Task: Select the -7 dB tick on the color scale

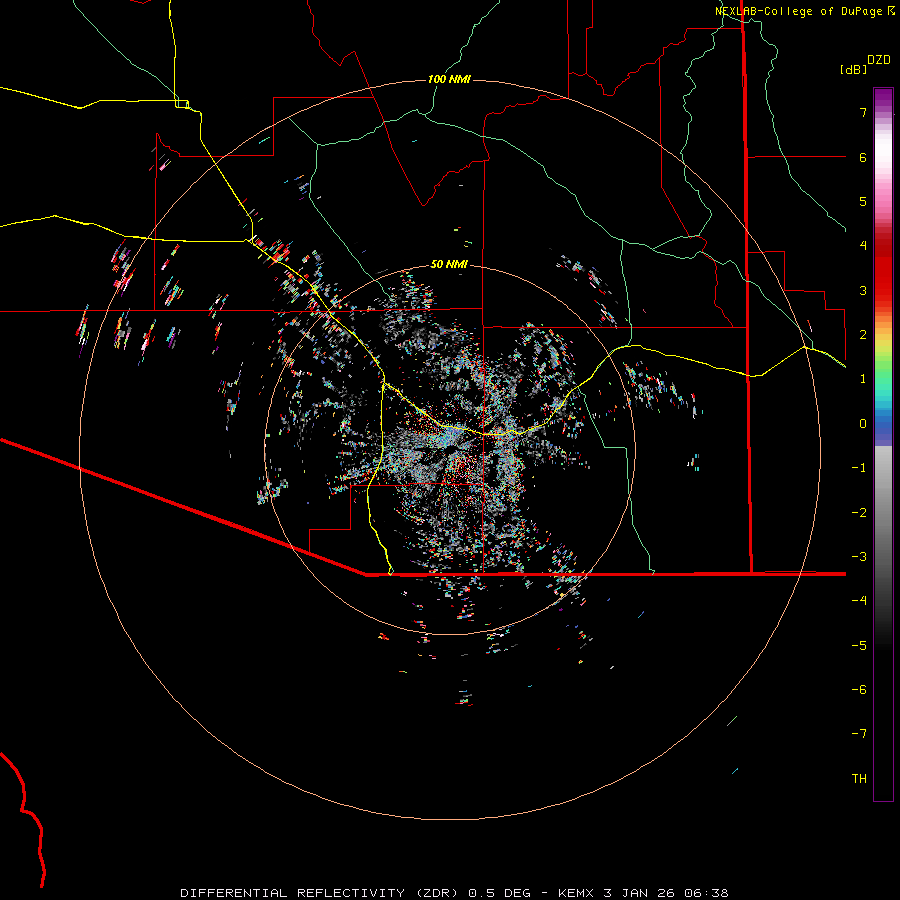Action: pyautogui.click(x=859, y=734)
